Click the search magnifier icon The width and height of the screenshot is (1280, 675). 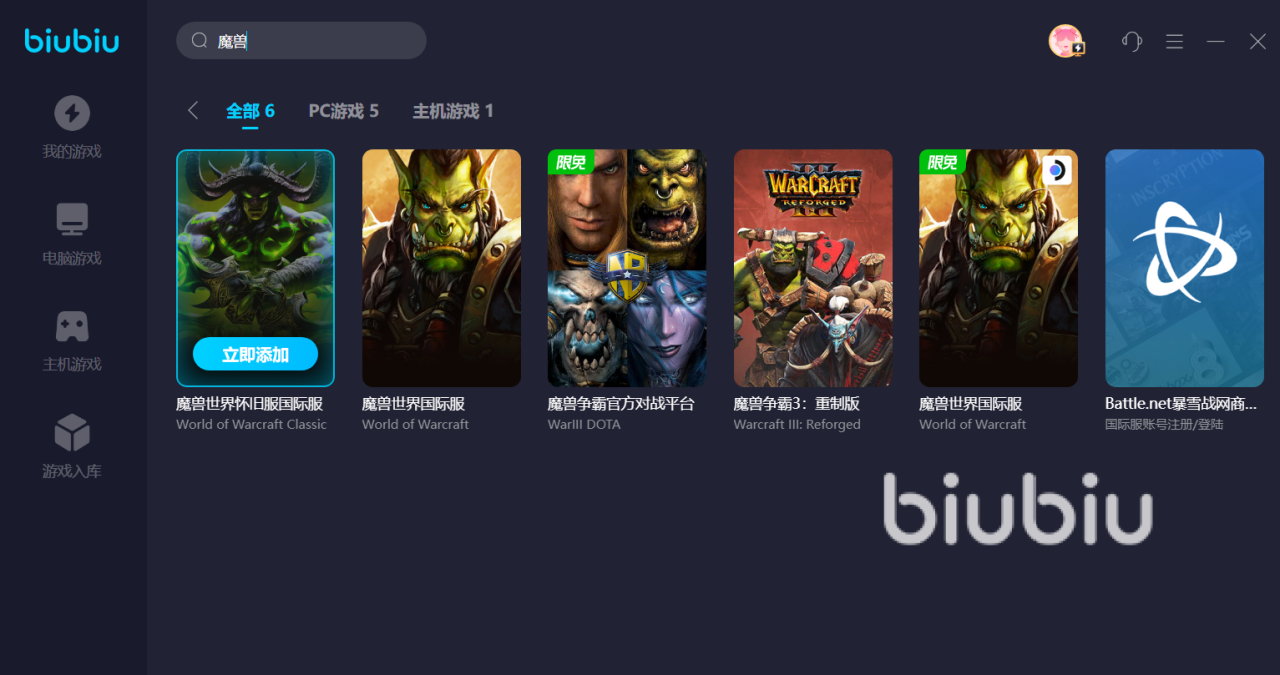[199, 40]
